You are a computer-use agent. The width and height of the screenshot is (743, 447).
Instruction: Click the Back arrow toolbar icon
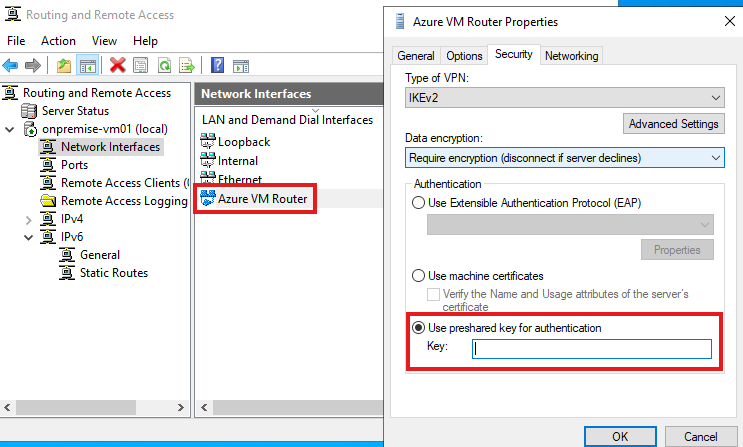[10, 65]
